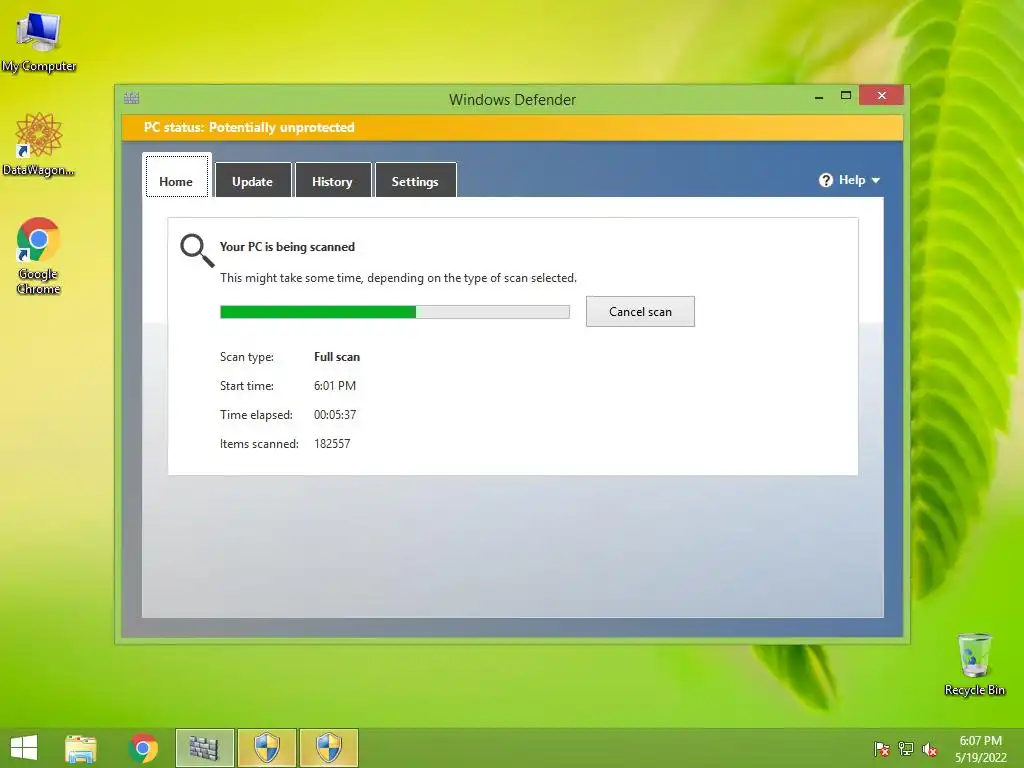Open the Windows Start button

tap(24, 748)
